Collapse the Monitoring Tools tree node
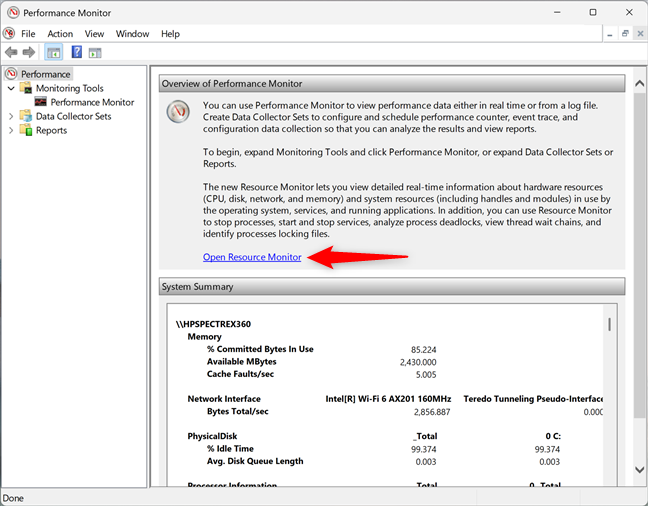 11,88
